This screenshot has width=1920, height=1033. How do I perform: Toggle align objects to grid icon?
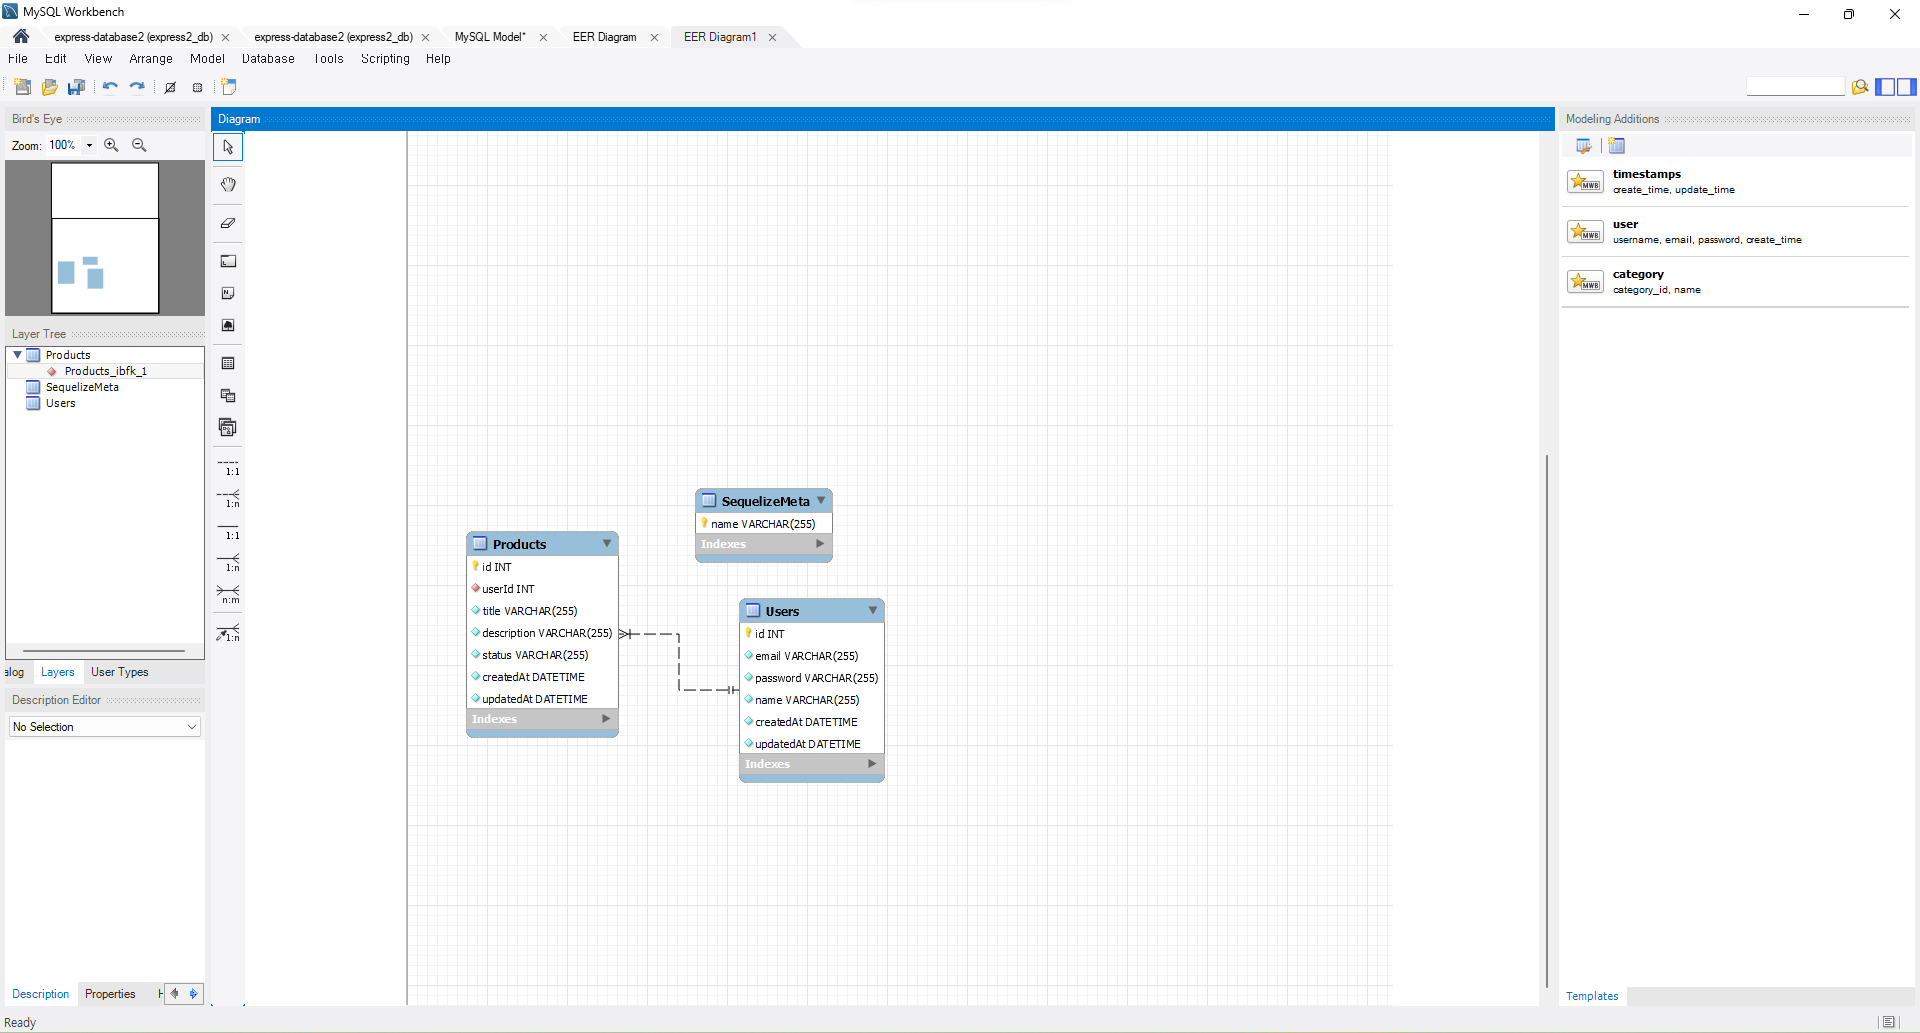pyautogui.click(x=197, y=87)
